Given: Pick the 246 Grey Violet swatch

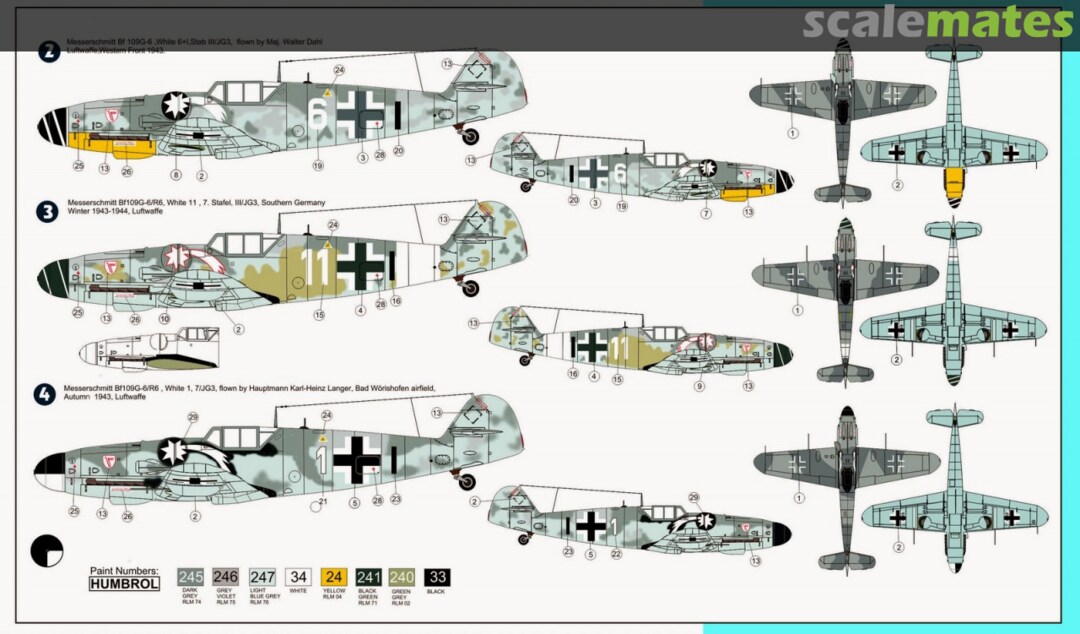Looking at the screenshot, I should point(227,577).
